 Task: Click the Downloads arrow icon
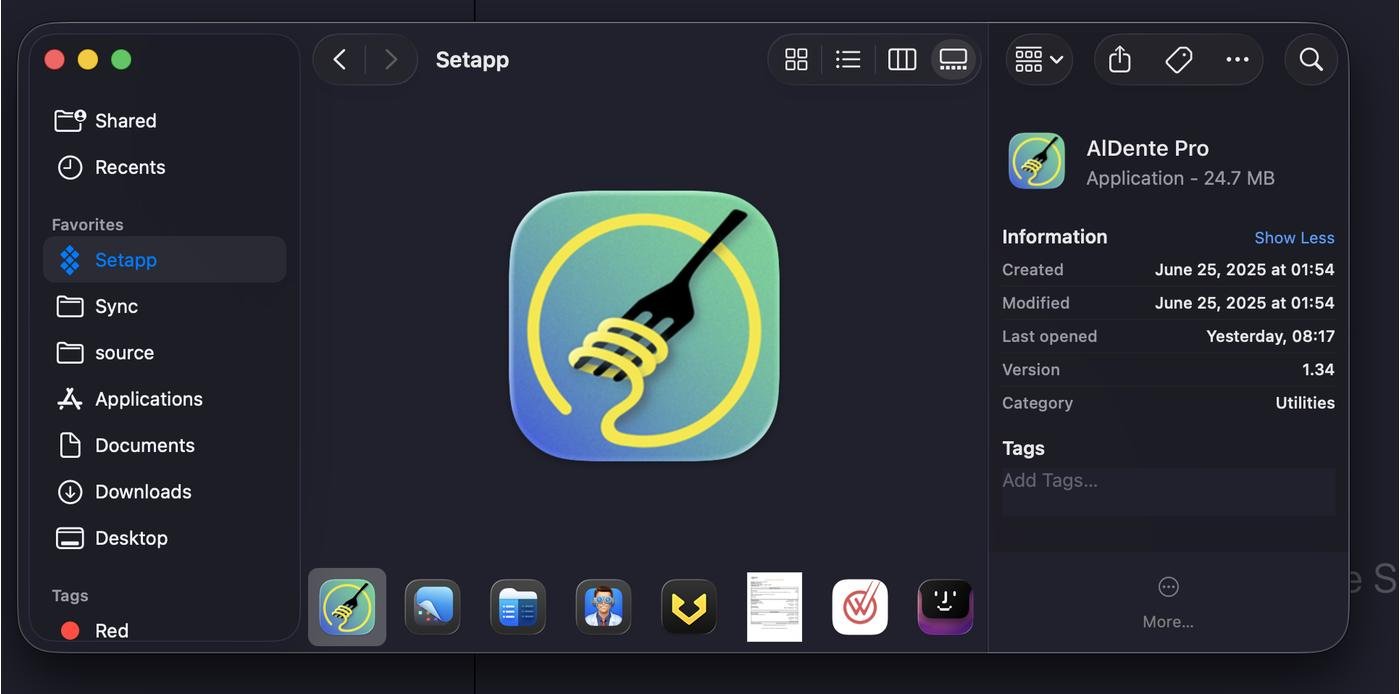click(70, 492)
